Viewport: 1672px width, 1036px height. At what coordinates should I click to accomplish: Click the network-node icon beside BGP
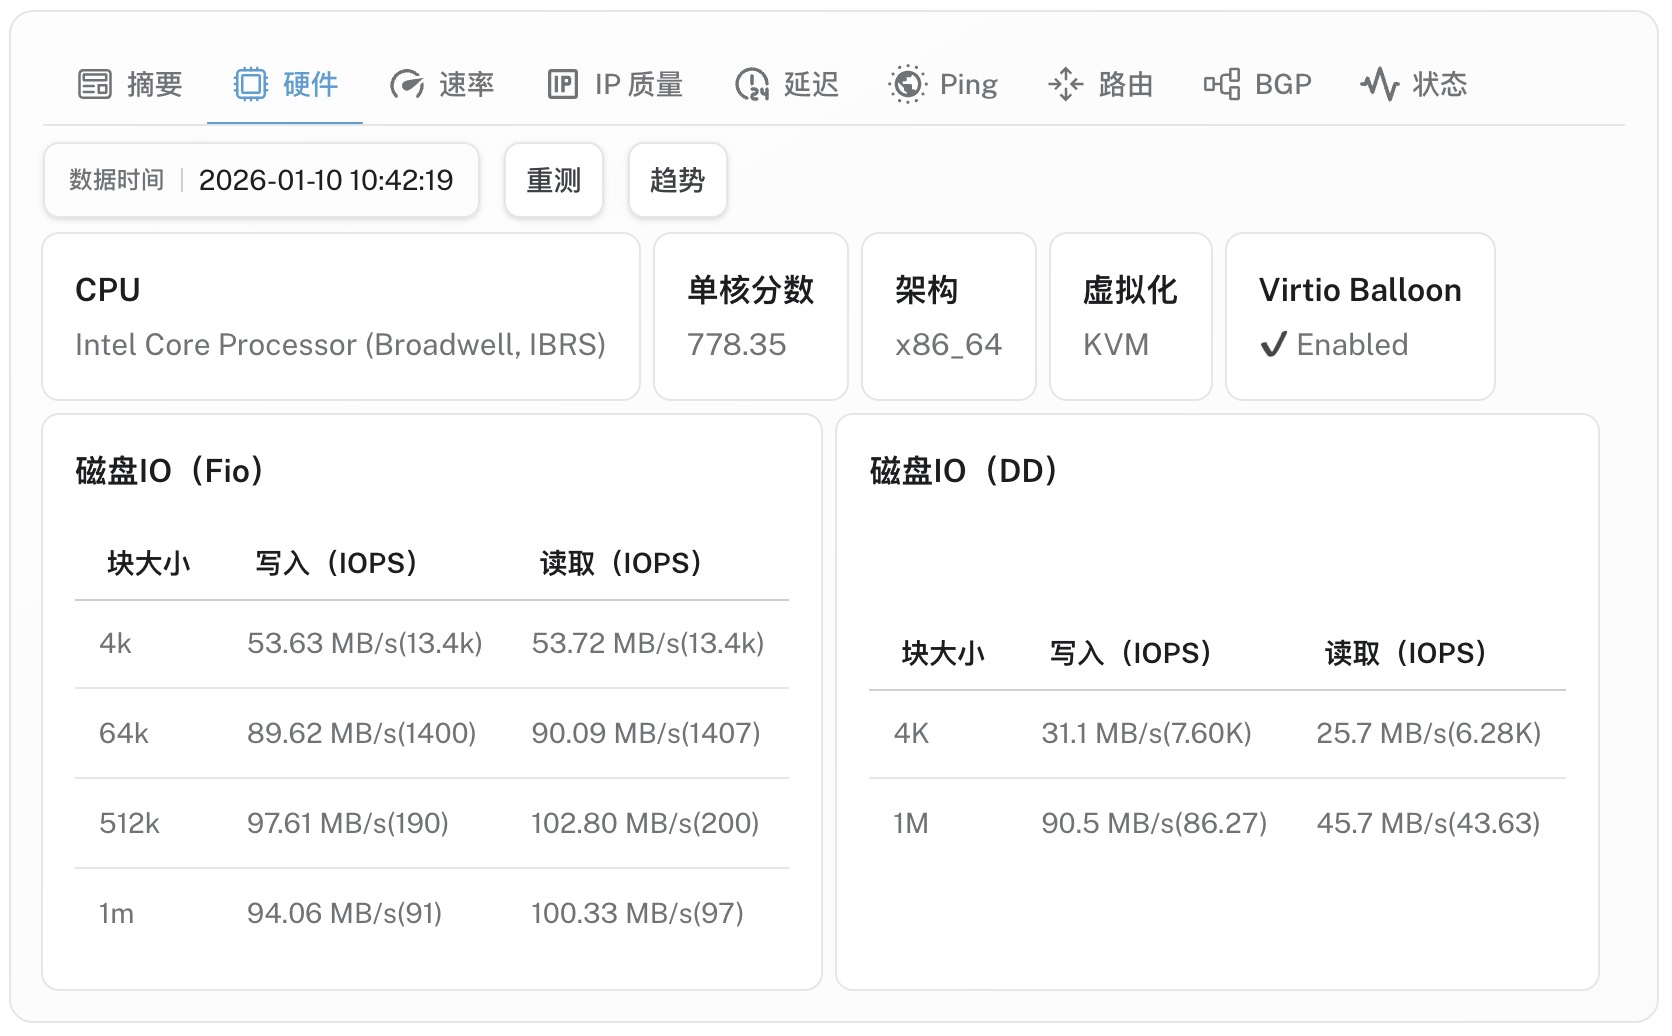pos(1222,84)
